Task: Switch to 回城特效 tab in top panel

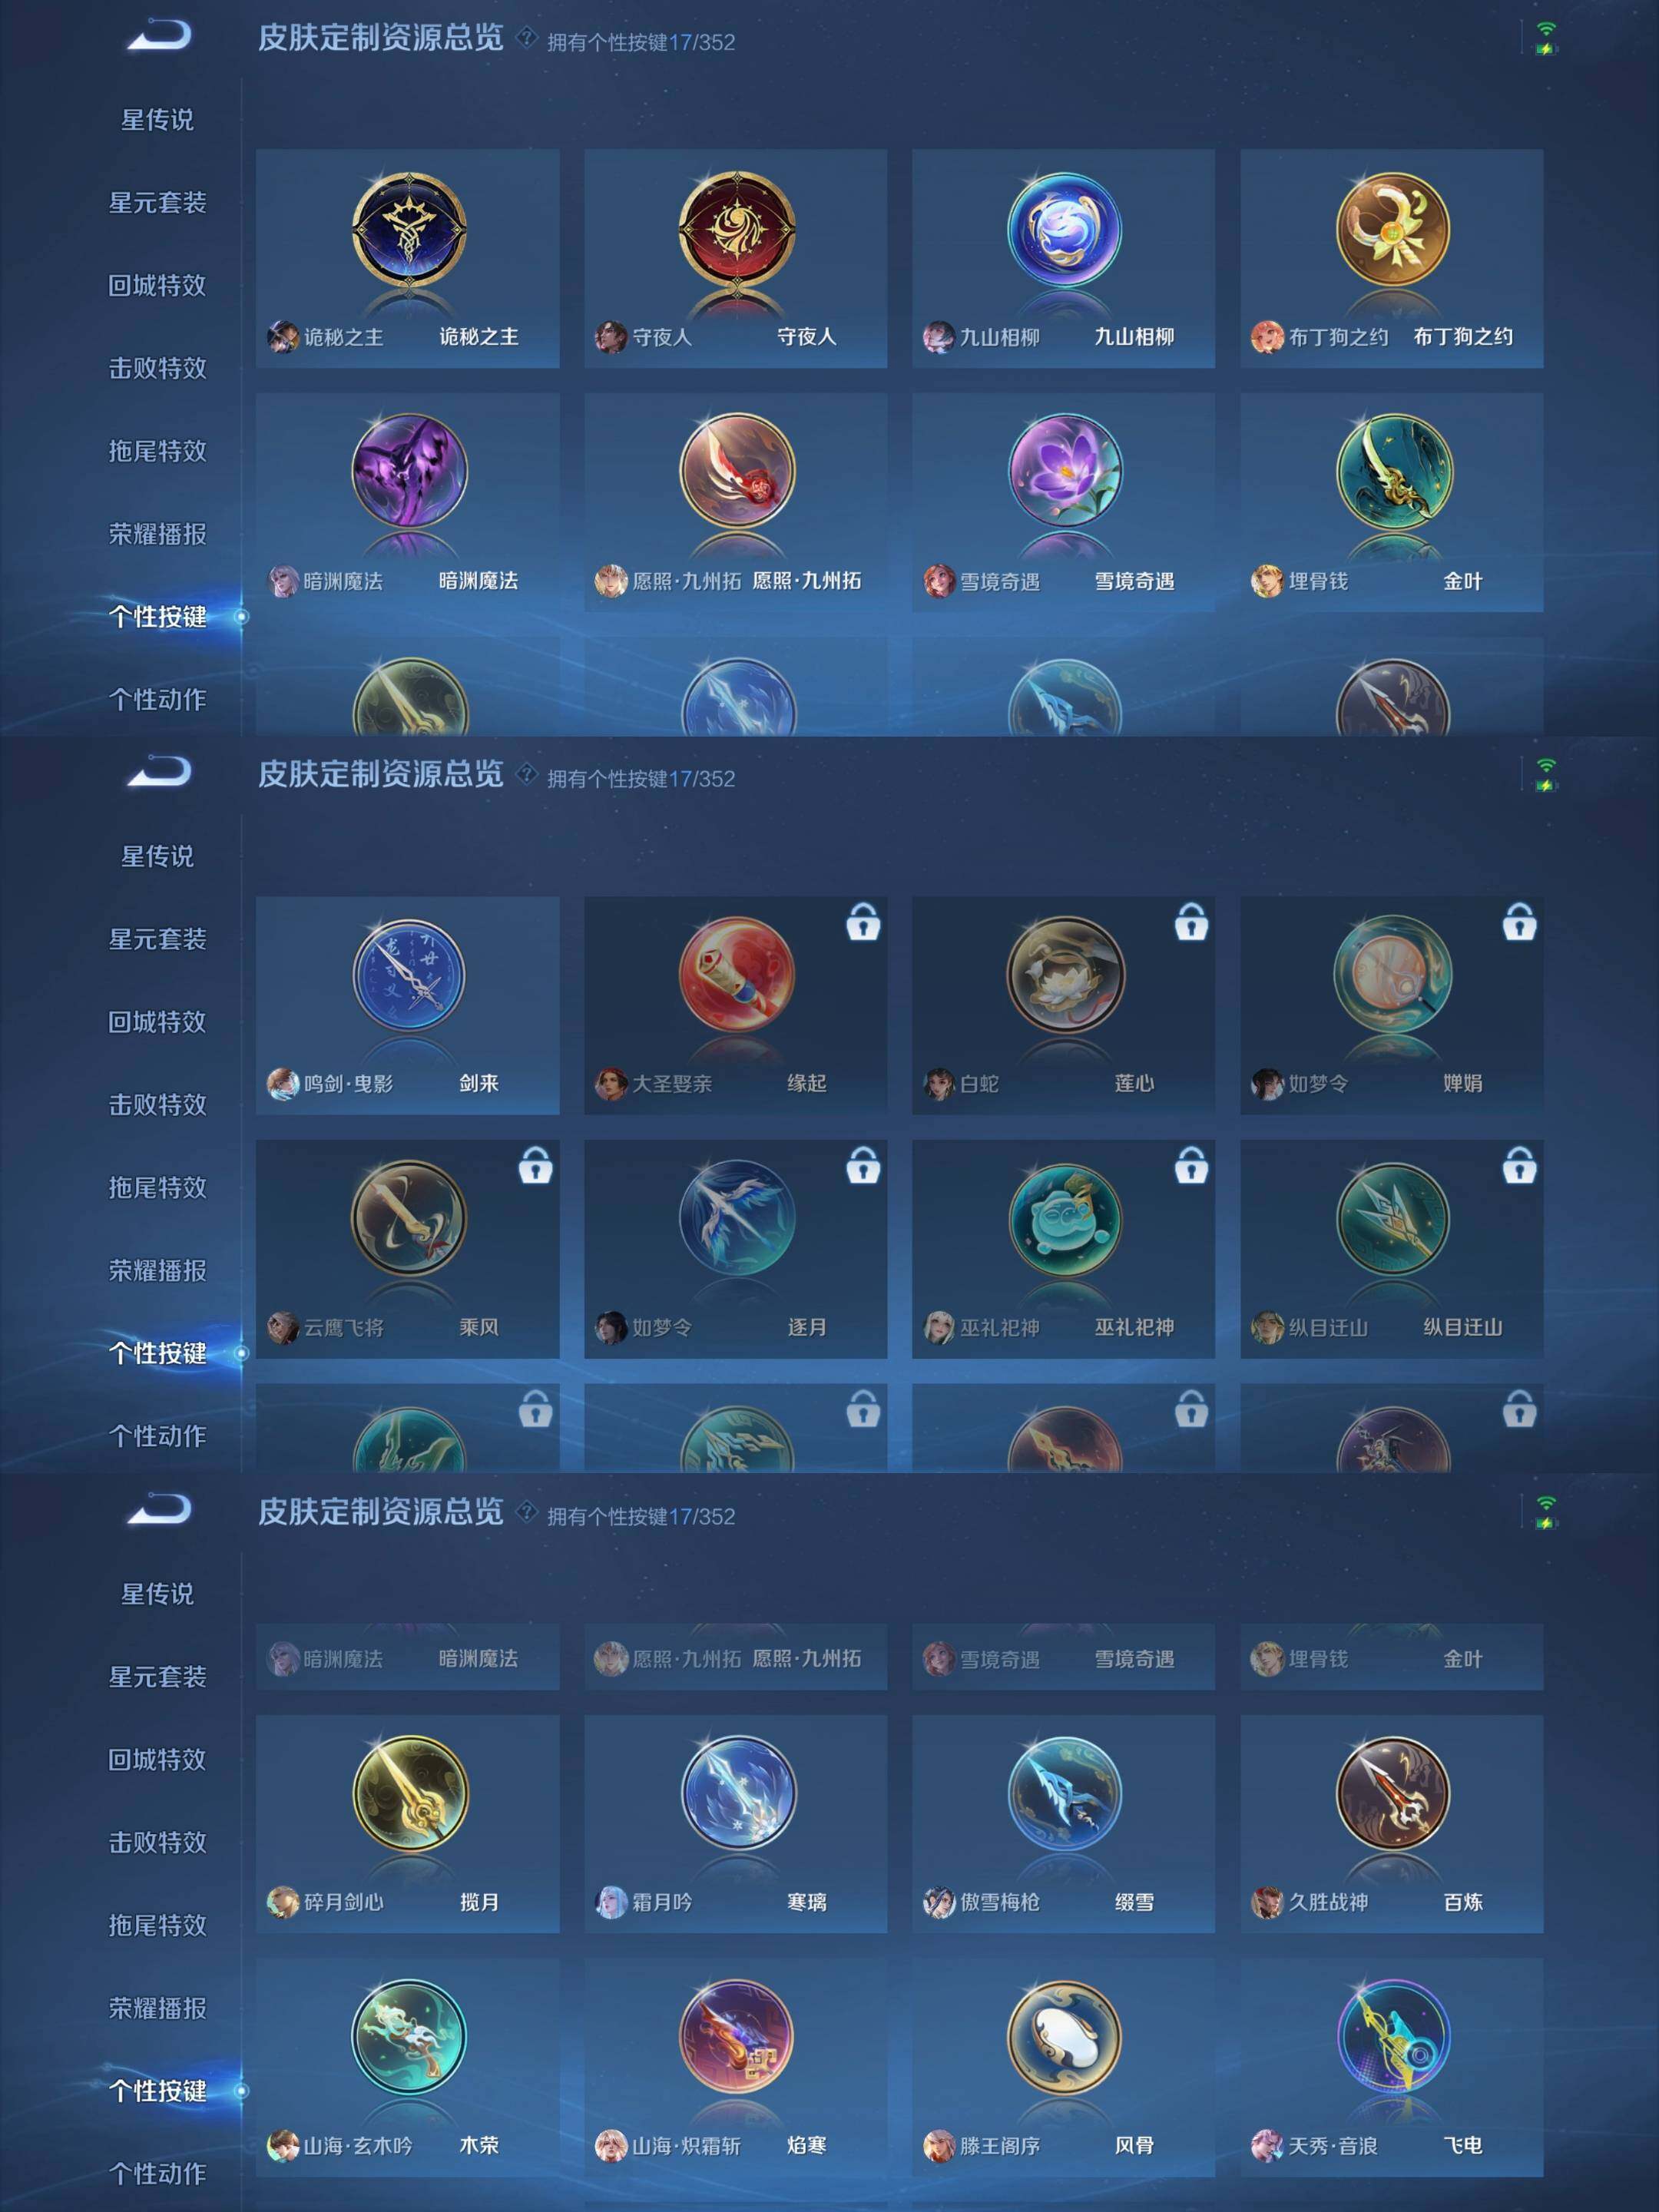Action: (157, 286)
